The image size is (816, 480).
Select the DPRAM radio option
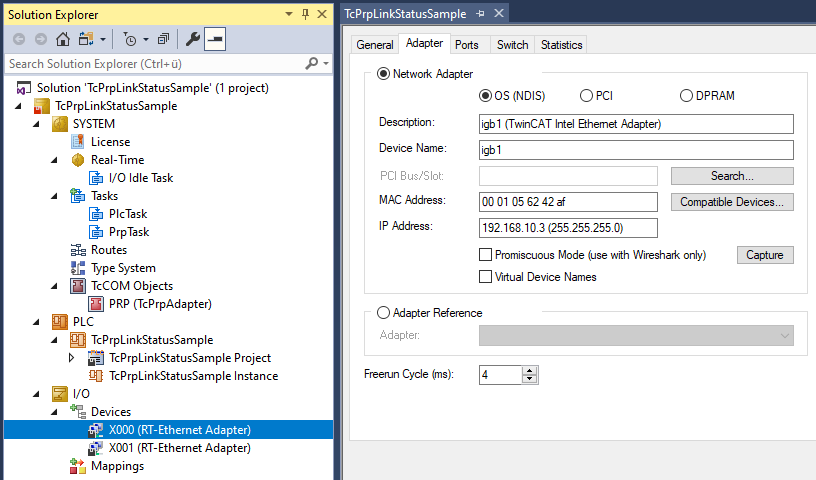(x=686, y=96)
